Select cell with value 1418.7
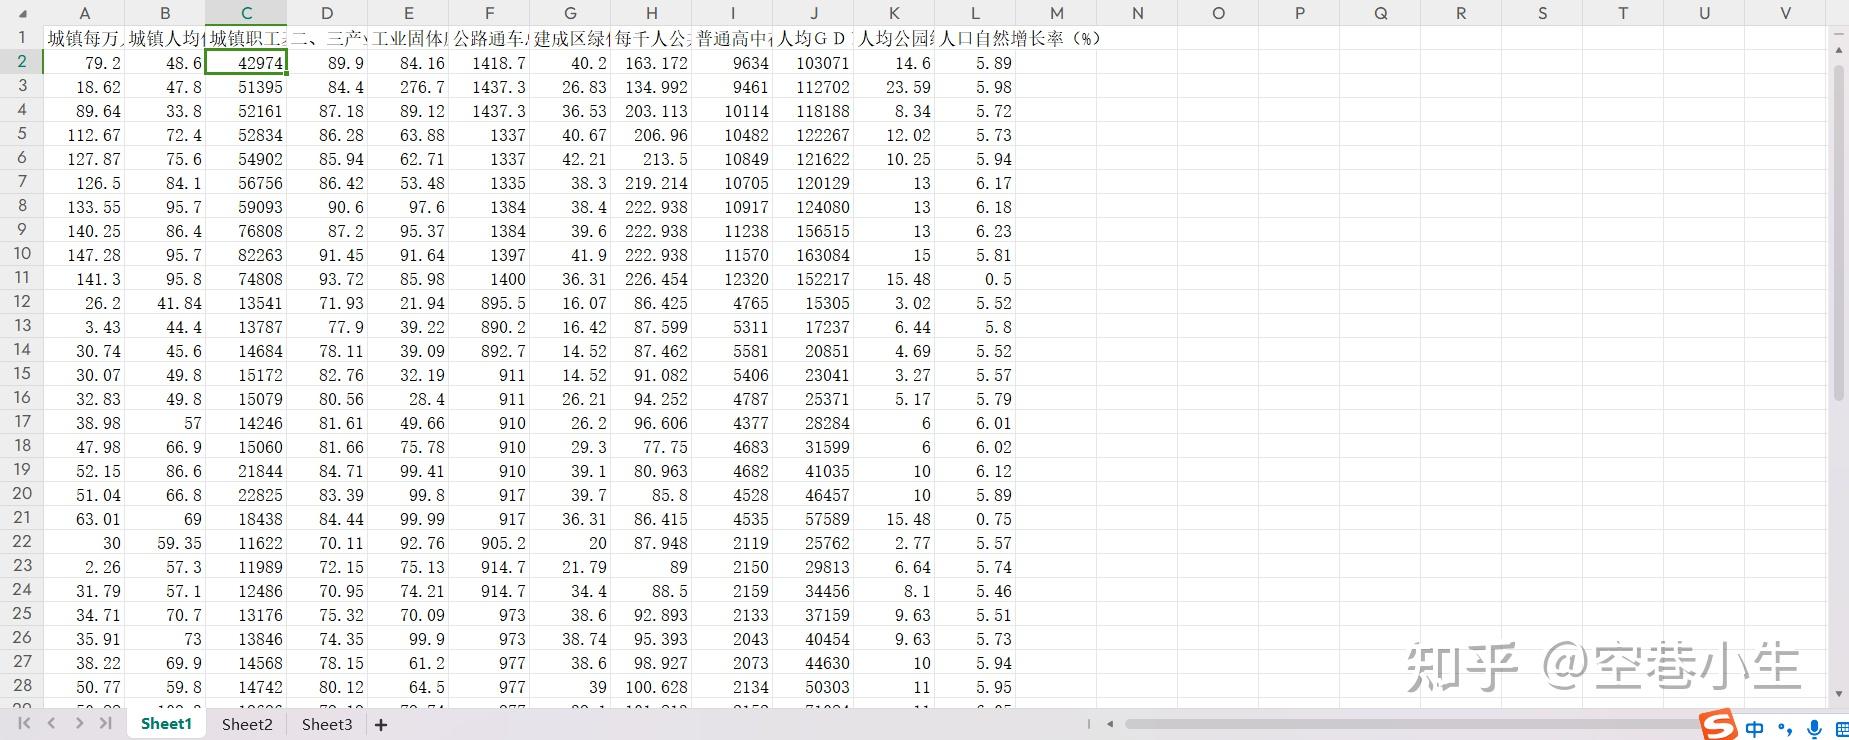Screen dimensions: 1849x740 pyautogui.click(x=489, y=63)
